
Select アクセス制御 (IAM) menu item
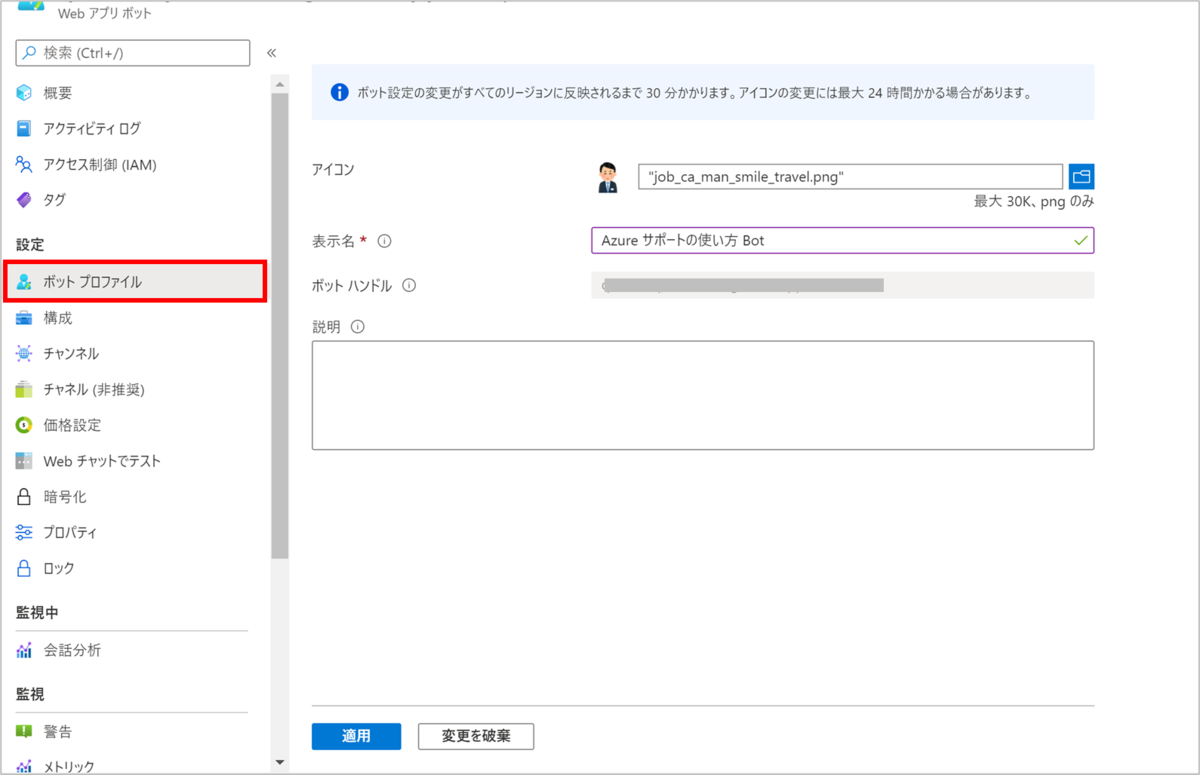(x=100, y=164)
